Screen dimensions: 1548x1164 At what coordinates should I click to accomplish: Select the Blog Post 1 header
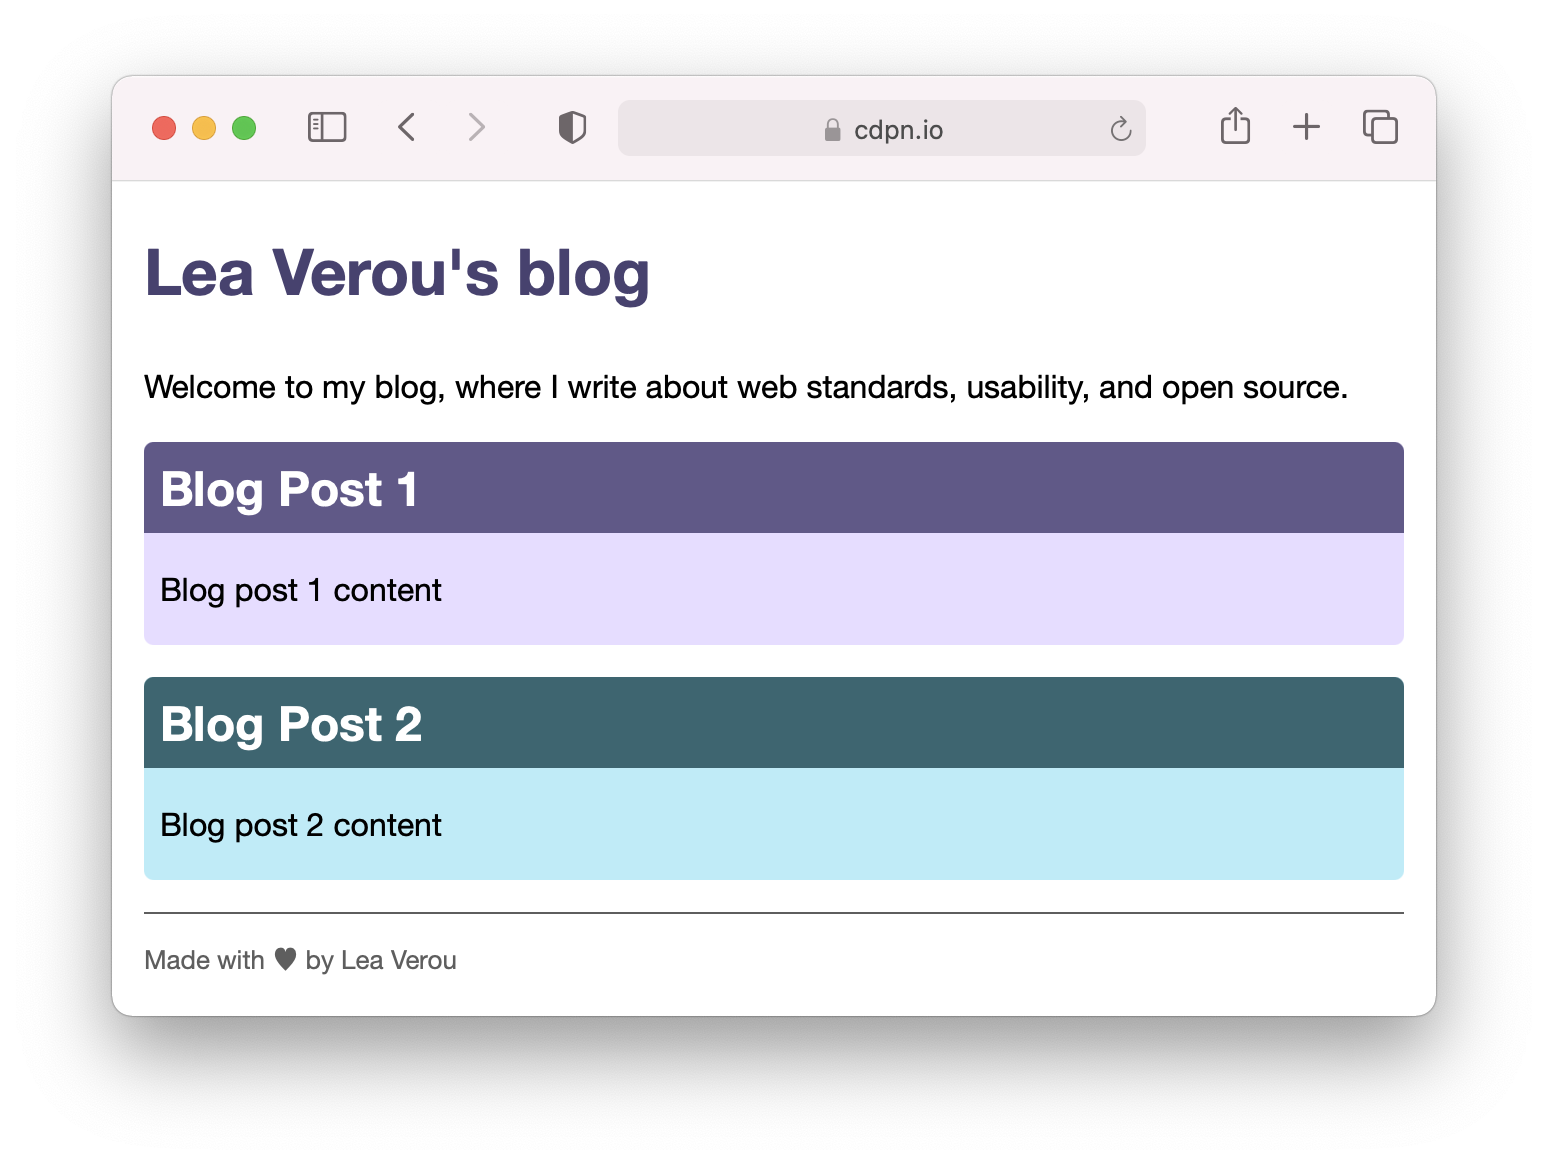tap(289, 489)
